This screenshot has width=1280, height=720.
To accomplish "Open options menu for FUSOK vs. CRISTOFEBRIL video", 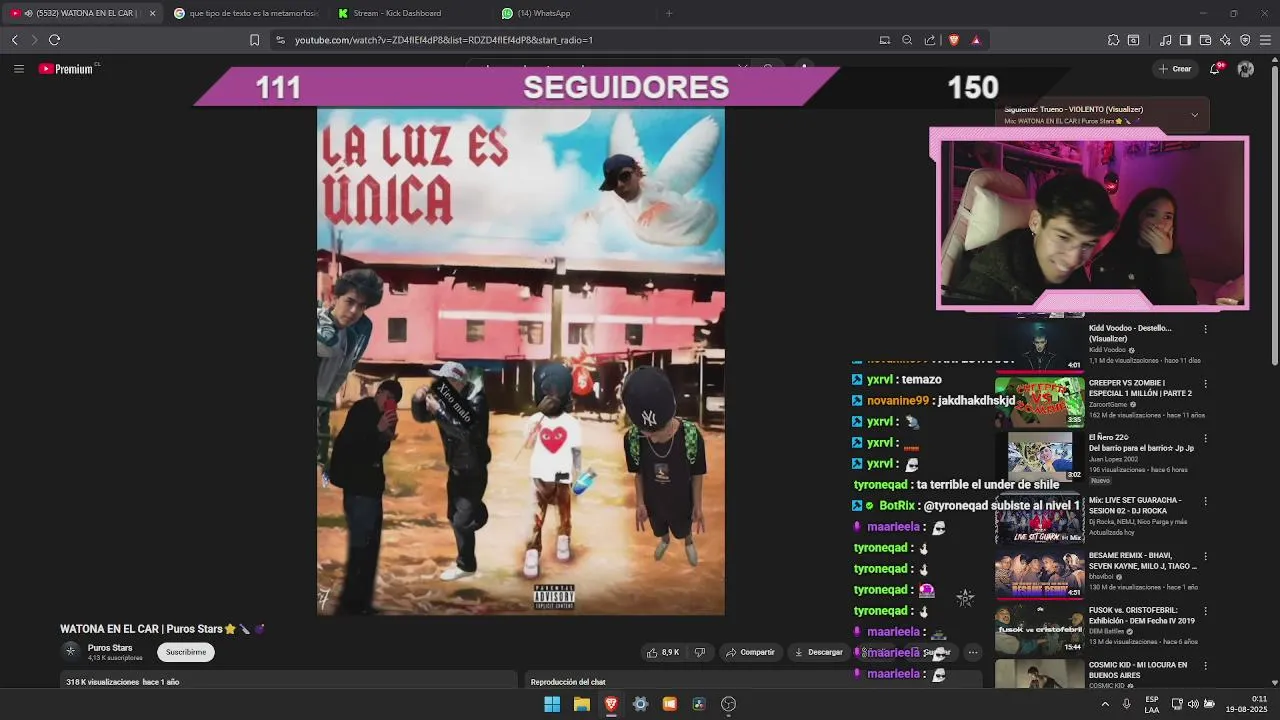I will pyautogui.click(x=1205, y=611).
